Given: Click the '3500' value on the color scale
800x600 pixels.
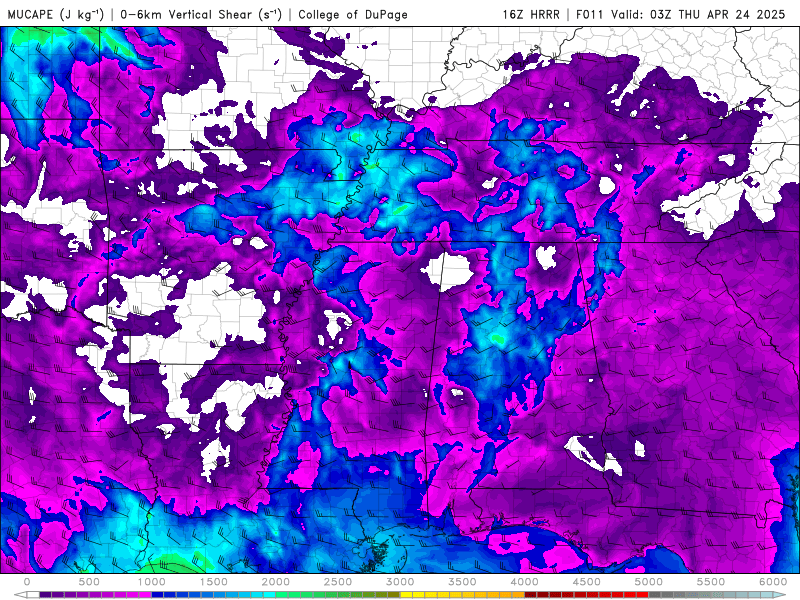Looking at the screenshot, I should [462, 582].
